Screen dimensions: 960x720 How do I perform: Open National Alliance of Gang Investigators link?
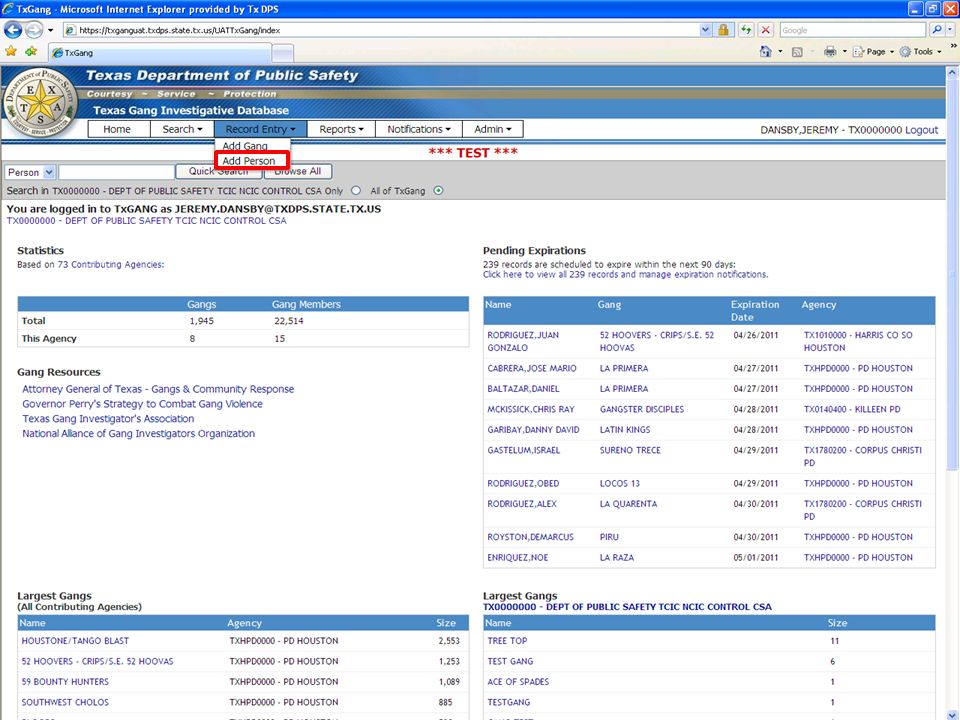138,433
